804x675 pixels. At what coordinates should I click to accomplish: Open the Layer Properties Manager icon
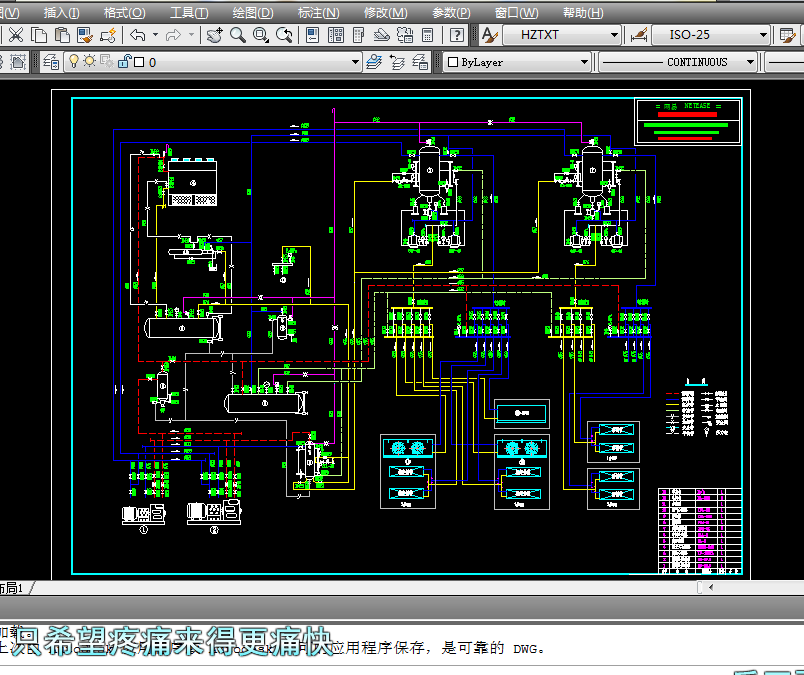(x=51, y=62)
